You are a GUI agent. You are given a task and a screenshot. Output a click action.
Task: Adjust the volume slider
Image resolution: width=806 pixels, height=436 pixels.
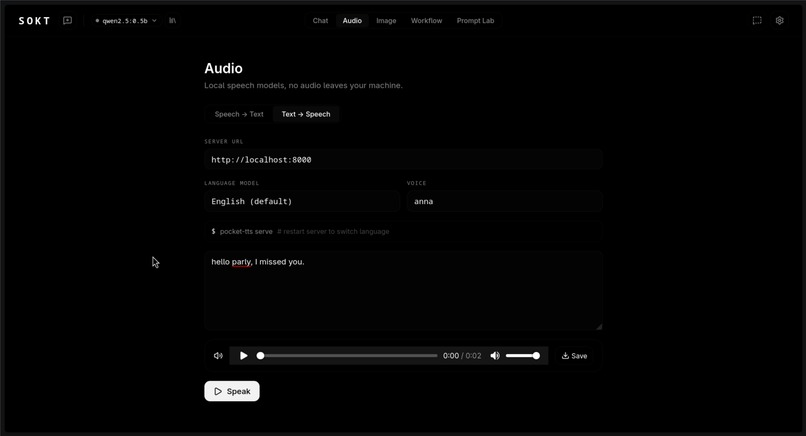coord(523,355)
